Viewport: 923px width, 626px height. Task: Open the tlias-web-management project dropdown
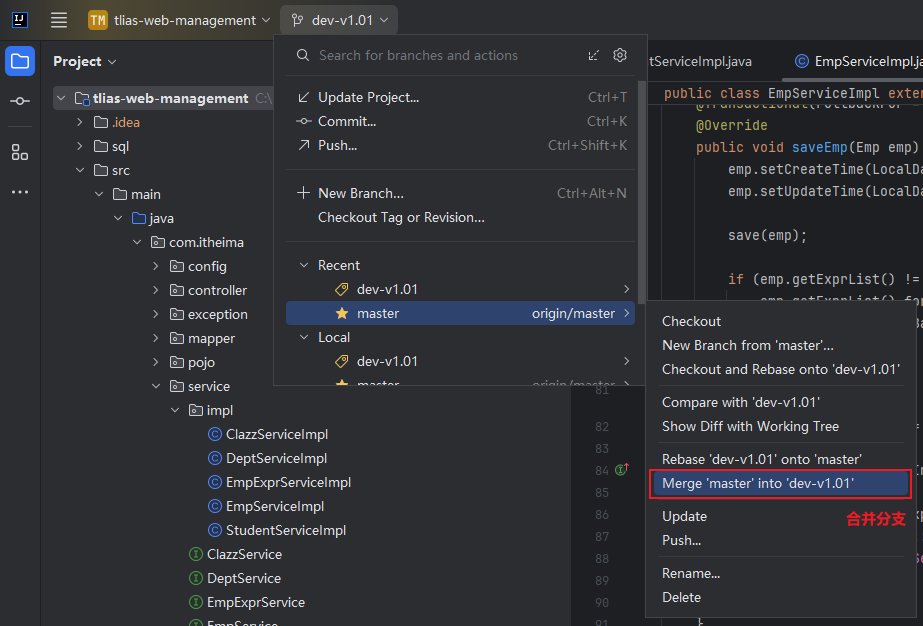coord(180,20)
